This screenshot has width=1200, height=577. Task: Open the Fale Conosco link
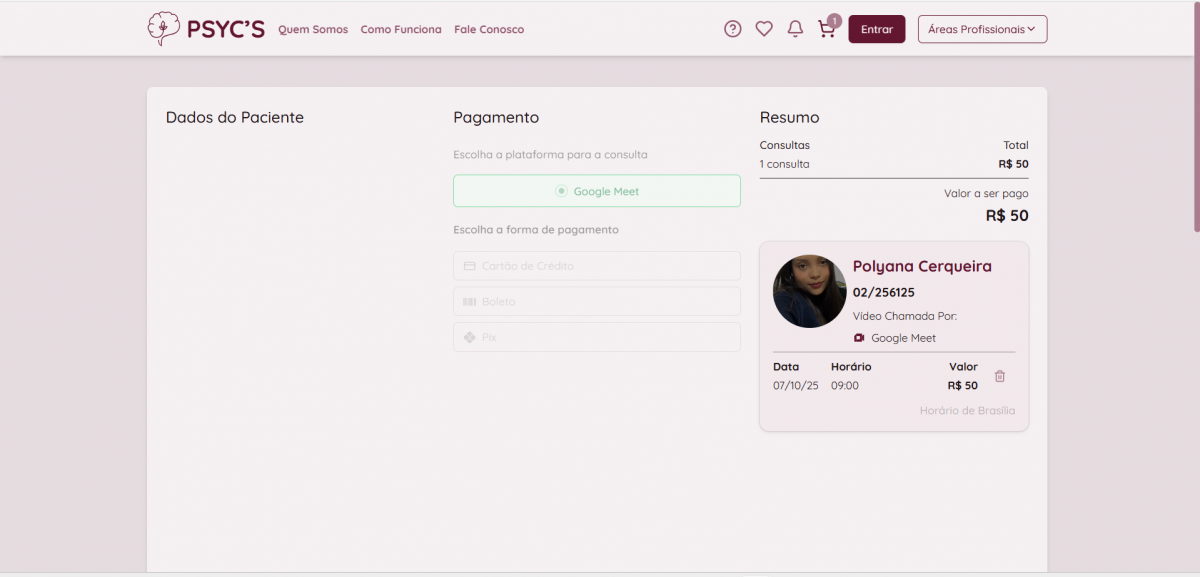(x=489, y=30)
